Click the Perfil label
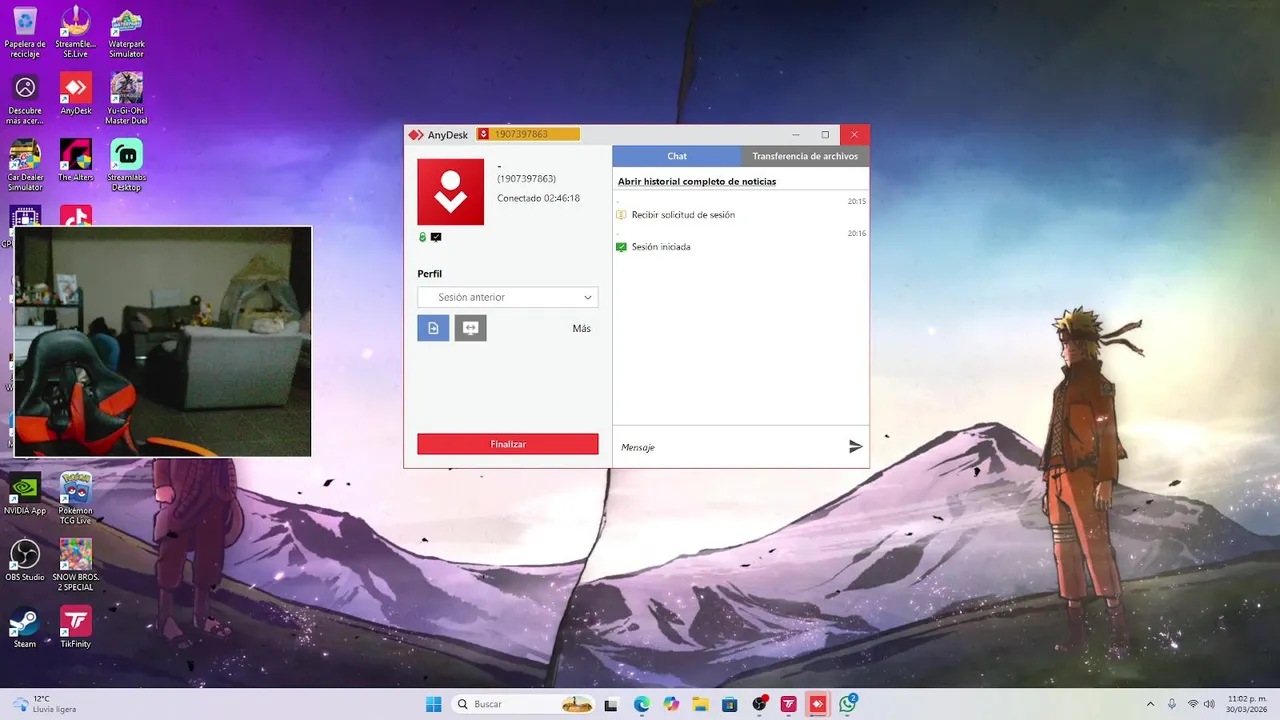 [x=430, y=274]
